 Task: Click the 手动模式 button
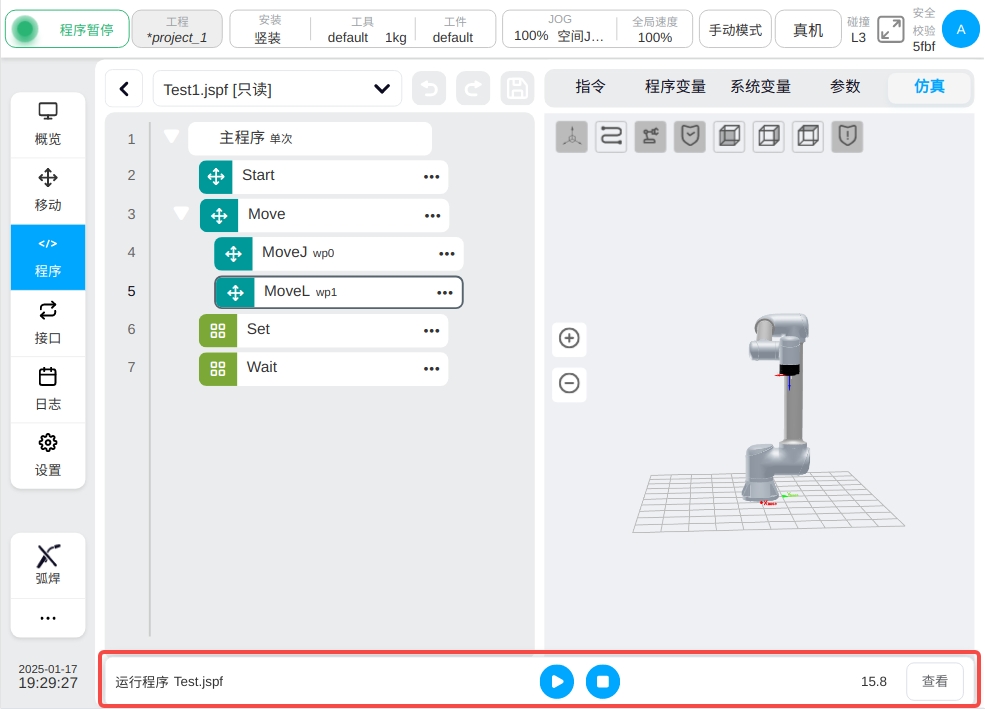coord(735,30)
